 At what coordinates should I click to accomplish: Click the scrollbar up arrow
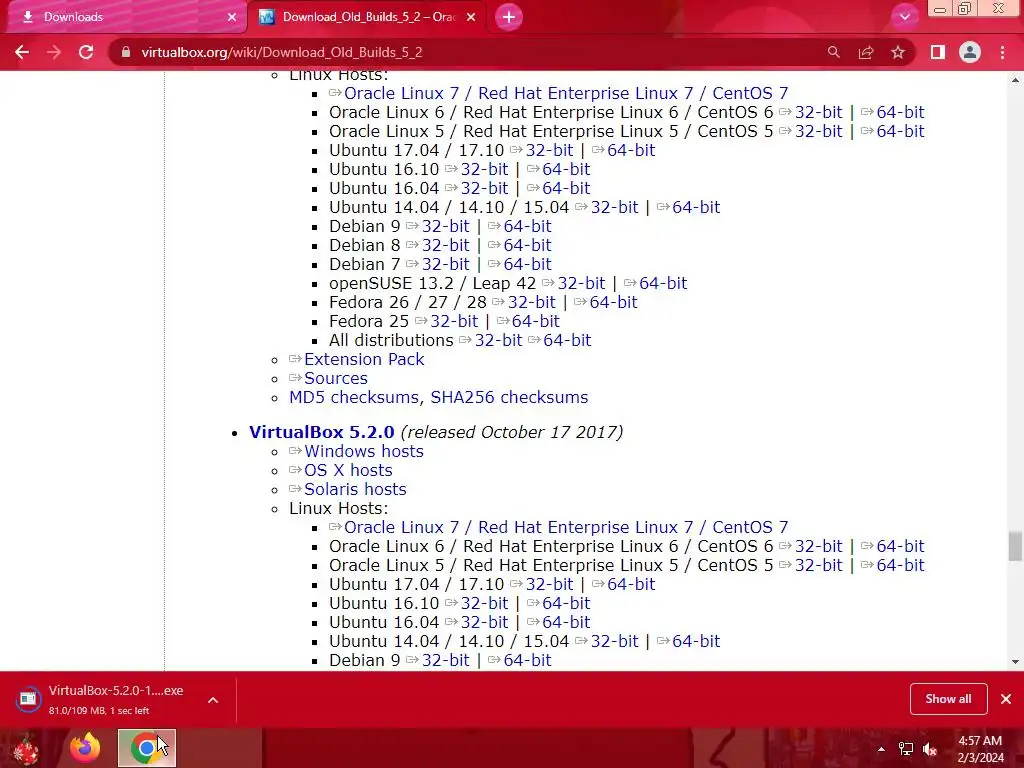pyautogui.click(x=1015, y=80)
